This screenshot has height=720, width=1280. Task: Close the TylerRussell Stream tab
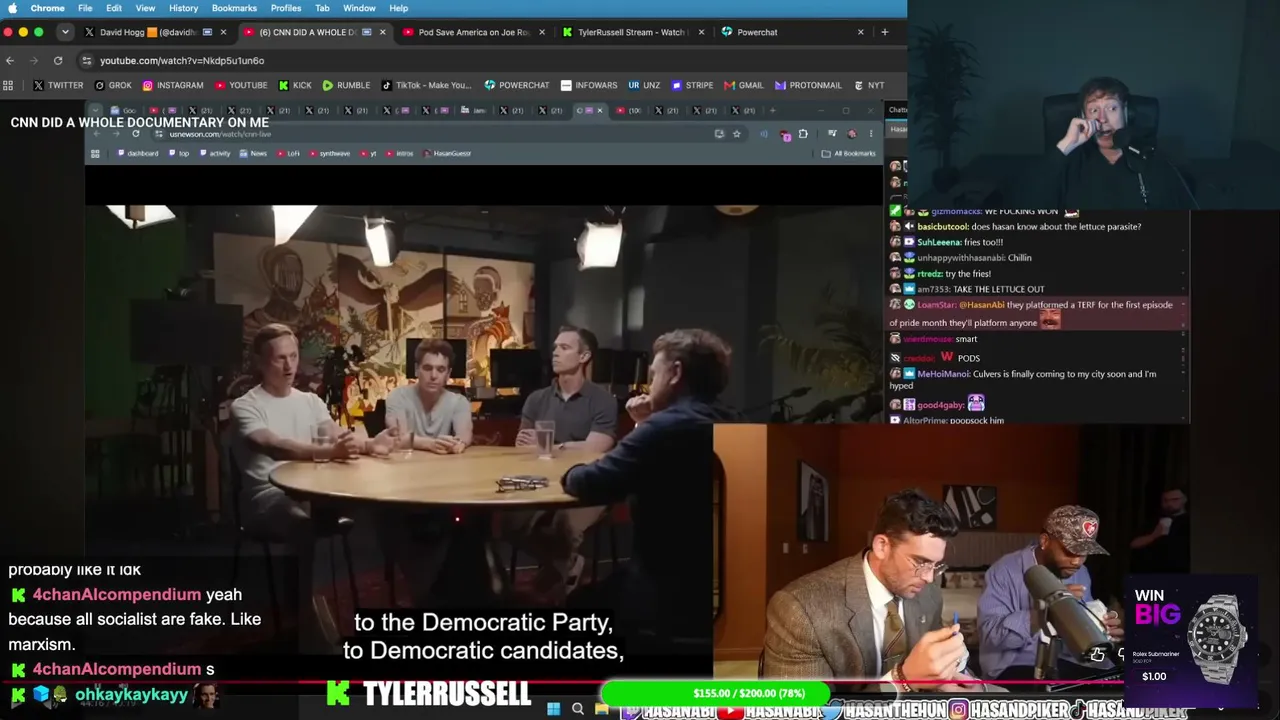coord(700,32)
